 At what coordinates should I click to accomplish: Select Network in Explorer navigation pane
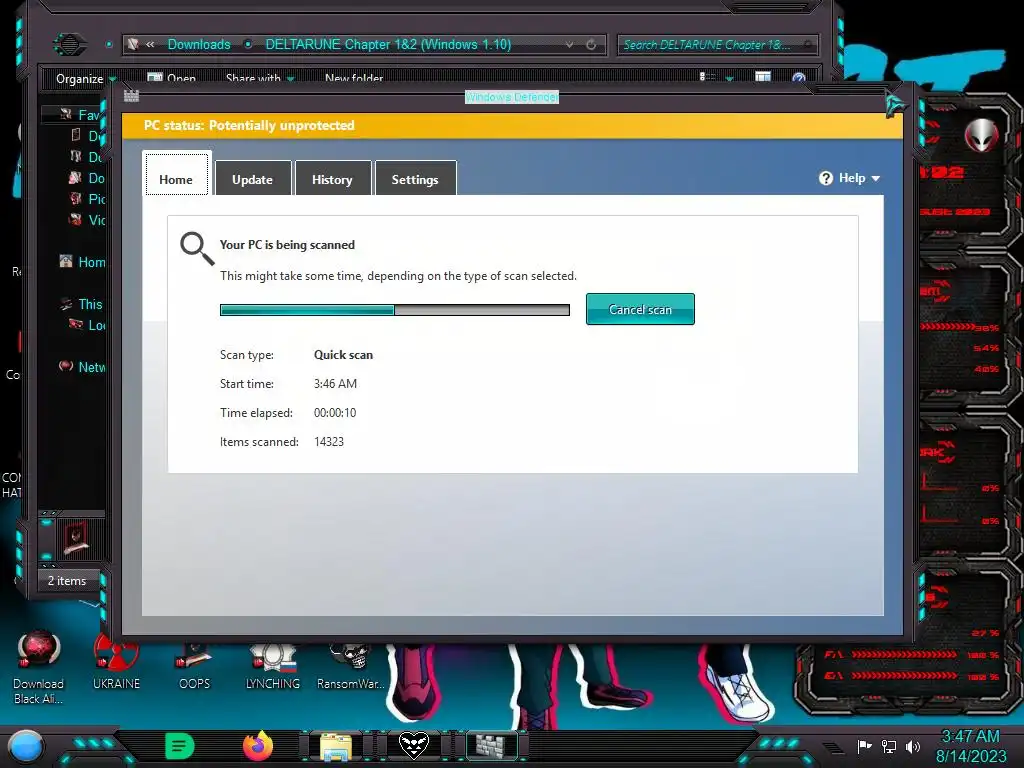[x=82, y=366]
